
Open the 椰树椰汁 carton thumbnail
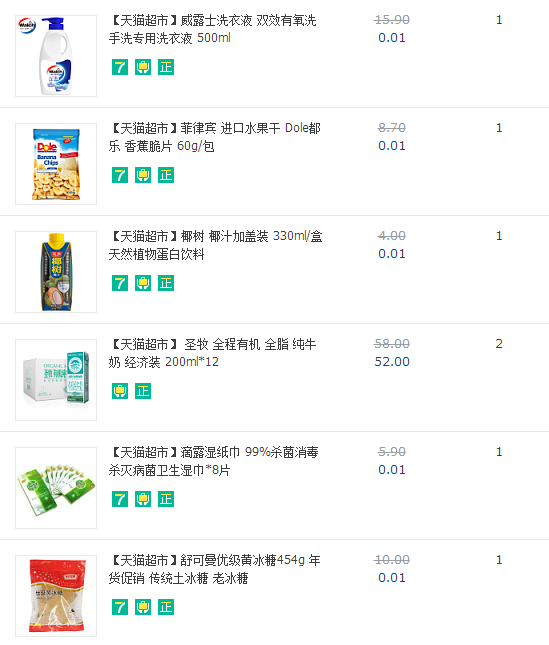pyautogui.click(x=56, y=272)
